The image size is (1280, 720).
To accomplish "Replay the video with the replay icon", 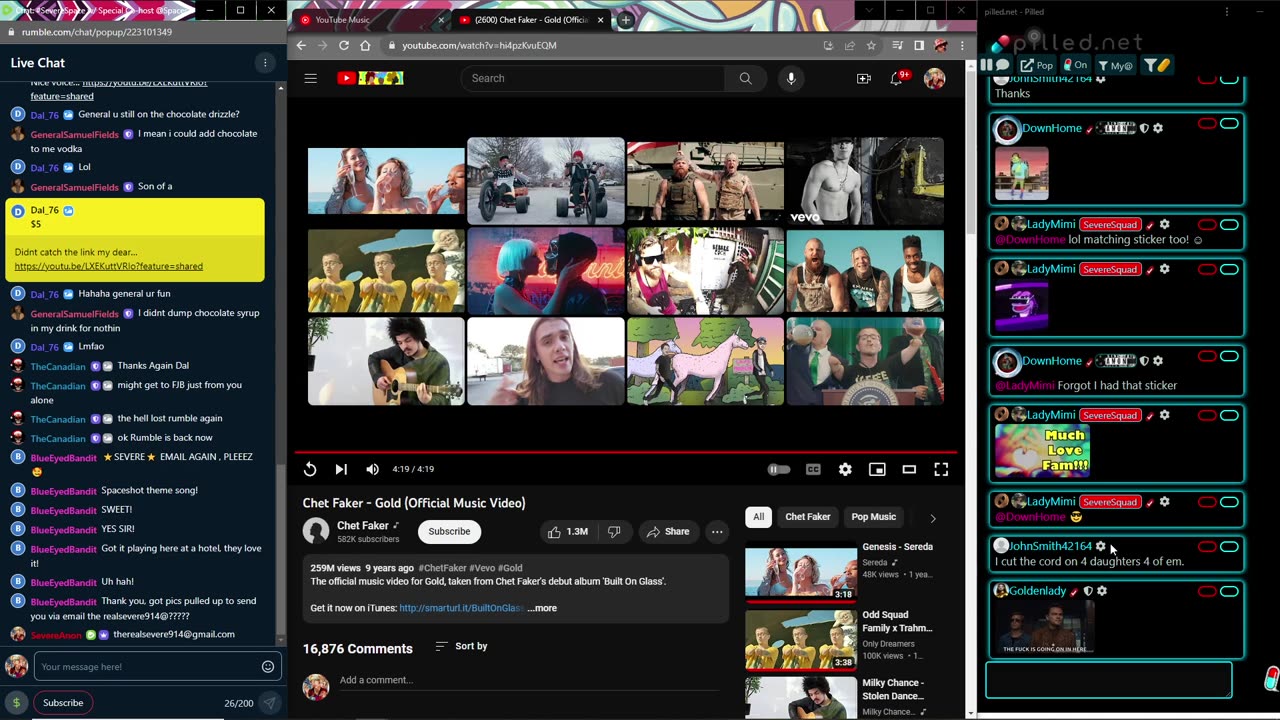I will coord(310,469).
